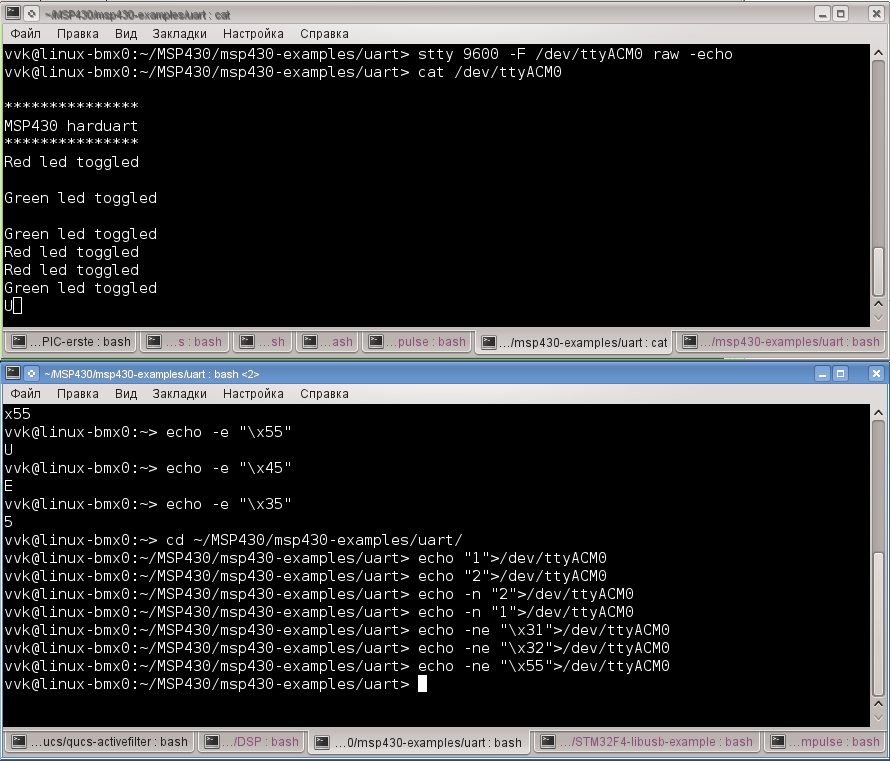Screen dimensions: 890x761
Task: Open Файл menu in bottom bash window
Action: point(26,394)
